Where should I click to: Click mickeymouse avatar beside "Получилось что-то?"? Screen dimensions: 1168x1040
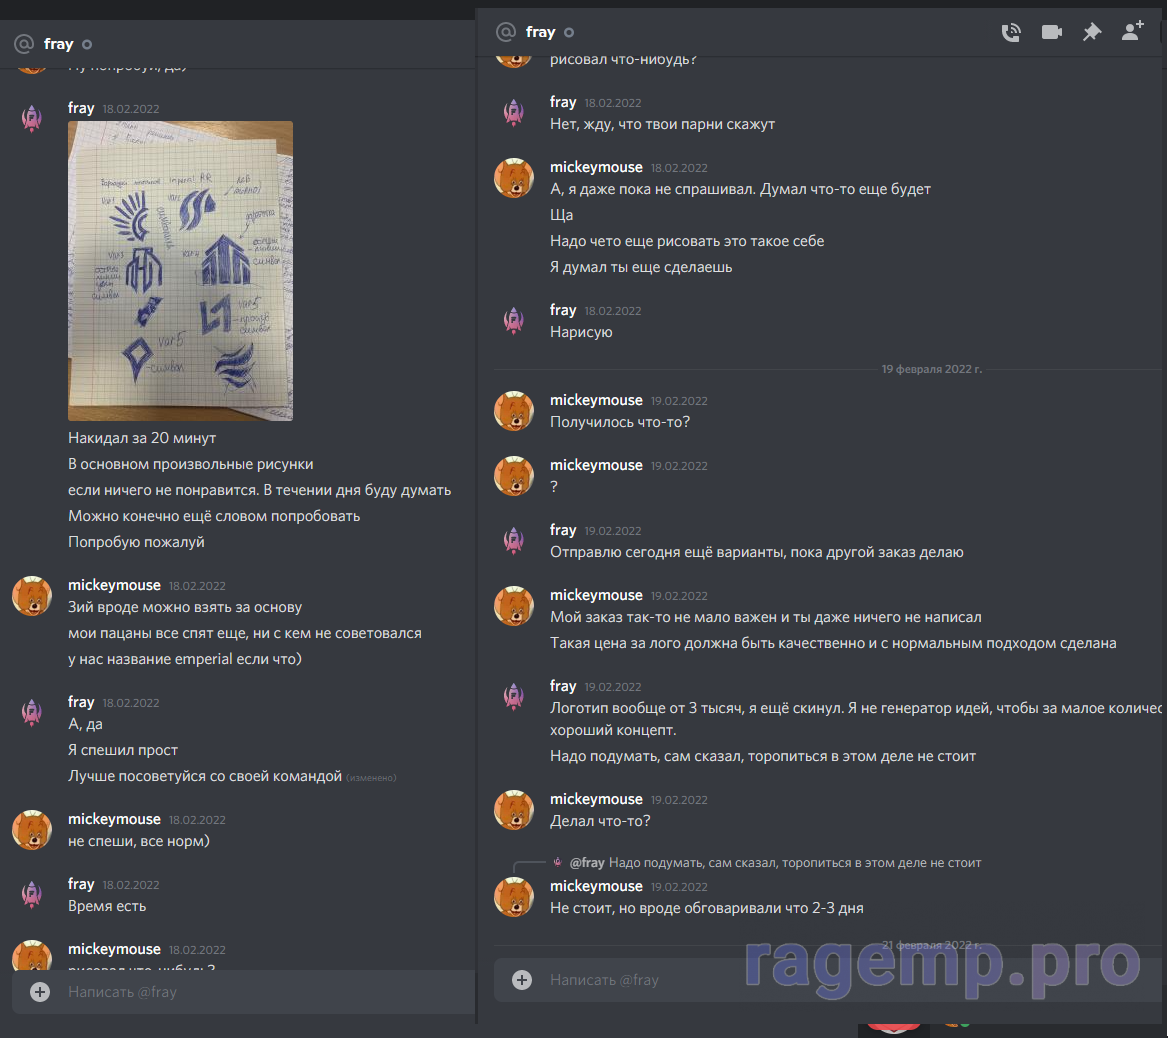point(514,411)
